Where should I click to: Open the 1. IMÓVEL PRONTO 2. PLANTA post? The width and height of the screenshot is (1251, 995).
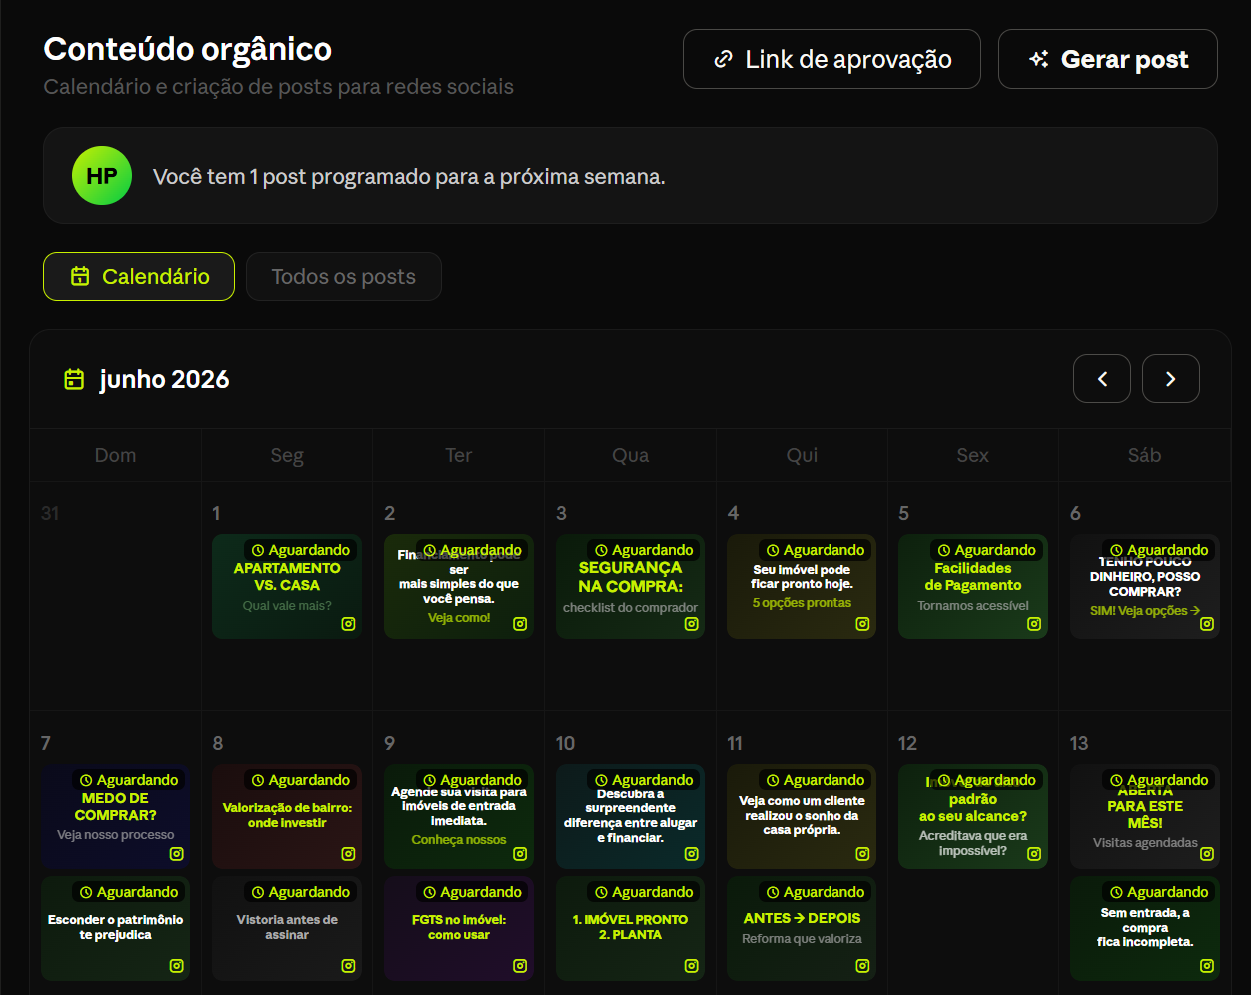(630, 929)
